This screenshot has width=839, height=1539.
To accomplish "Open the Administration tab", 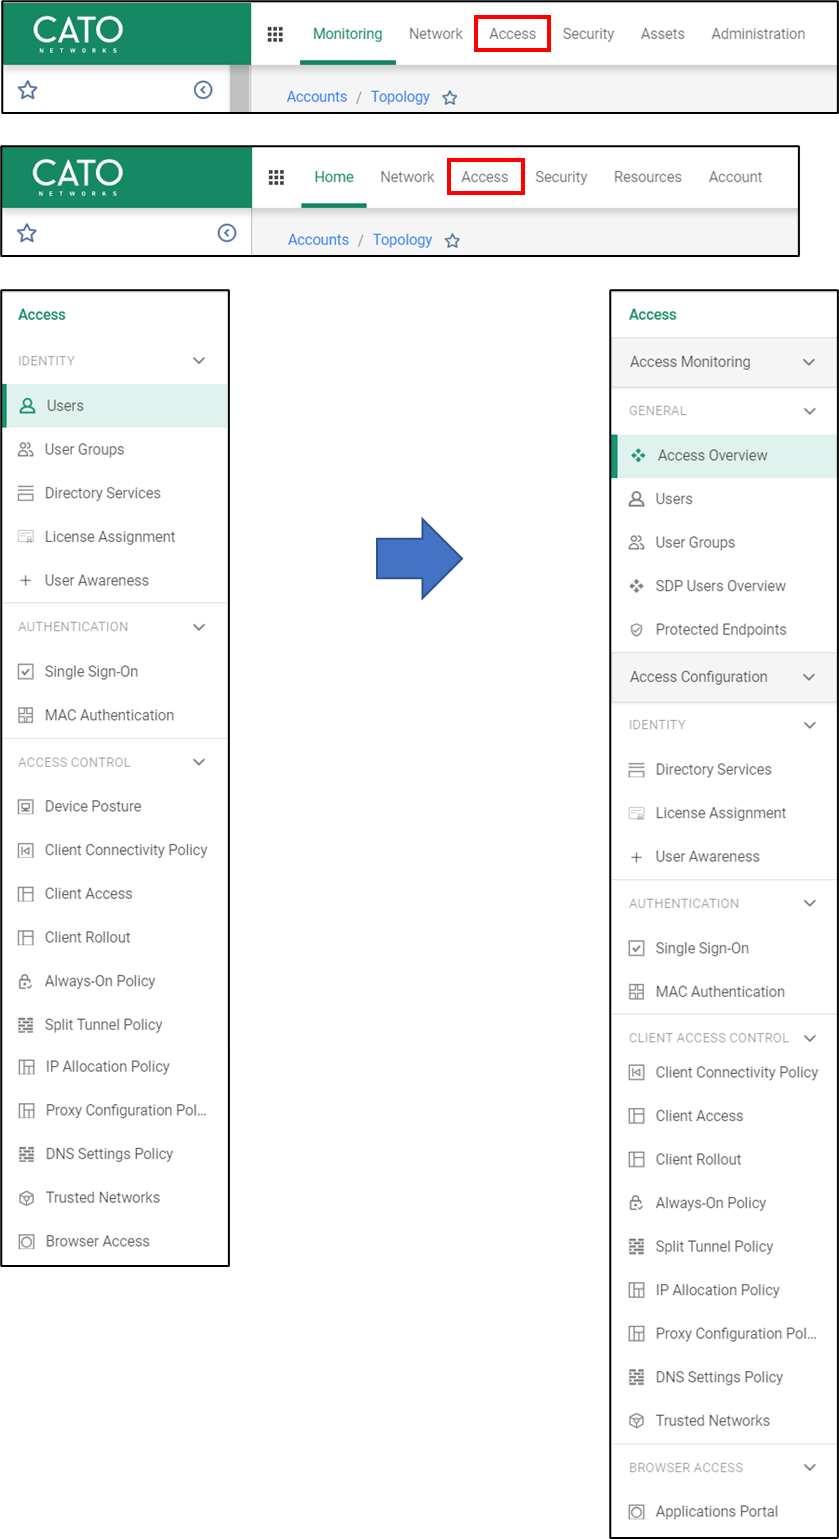I will click(x=758, y=34).
